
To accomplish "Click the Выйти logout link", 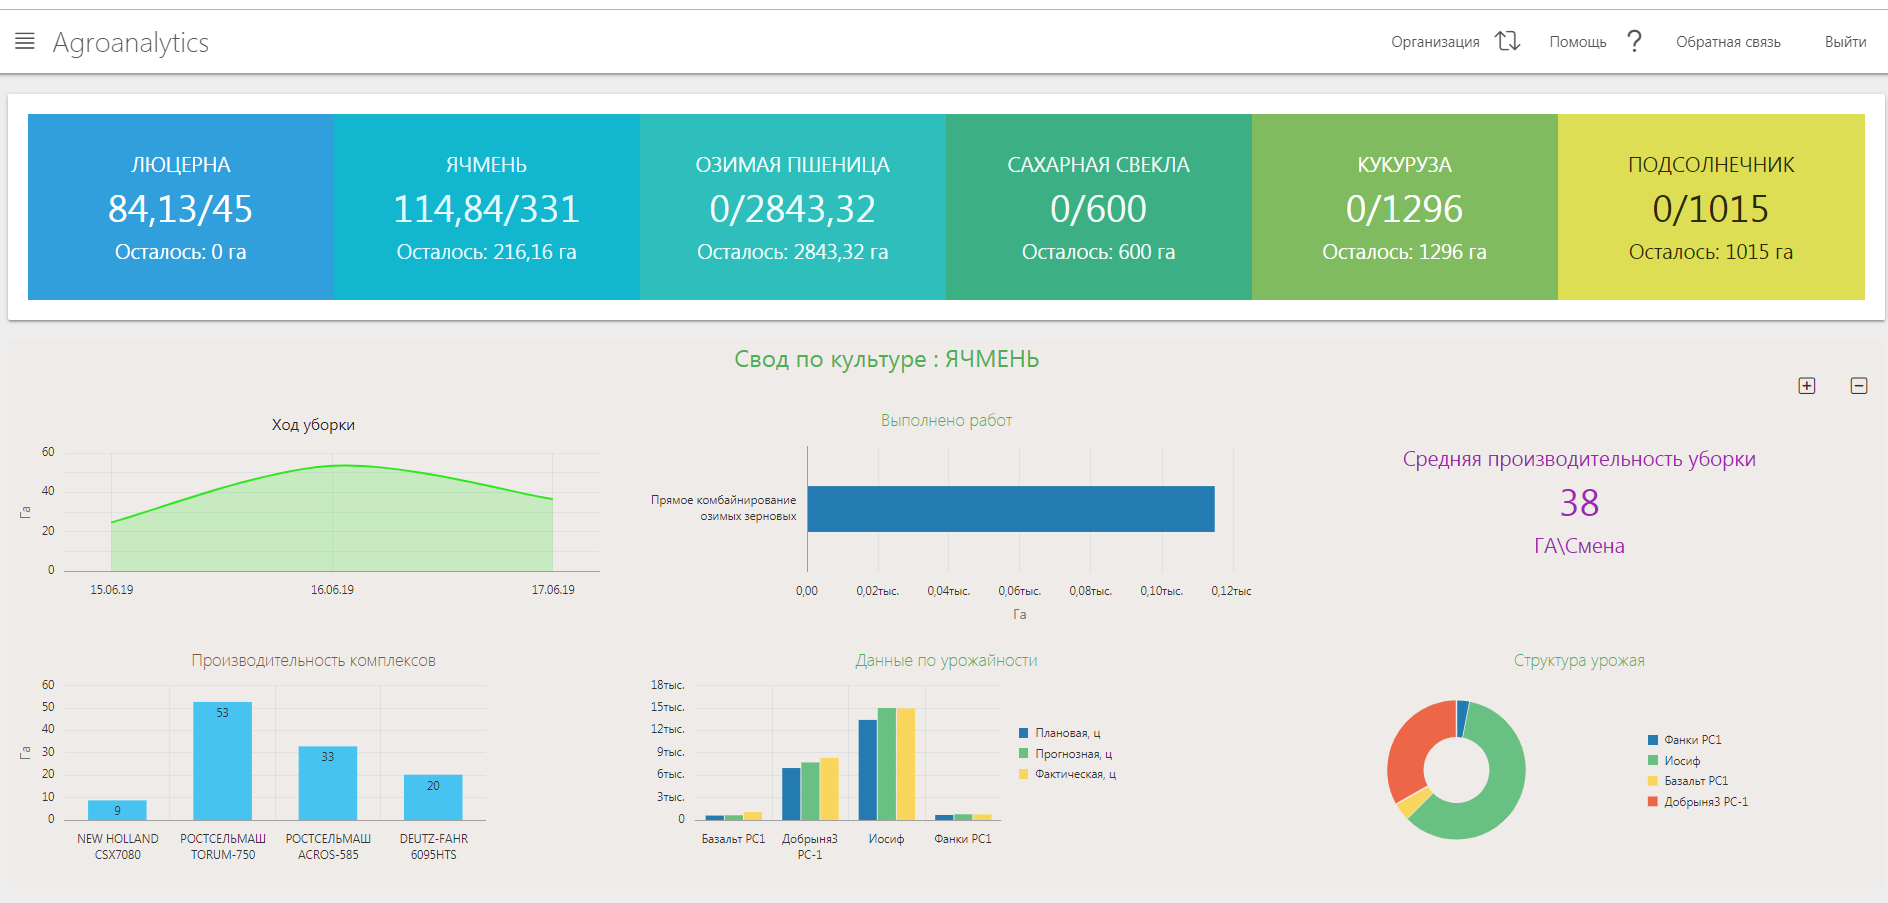I will [x=1845, y=42].
